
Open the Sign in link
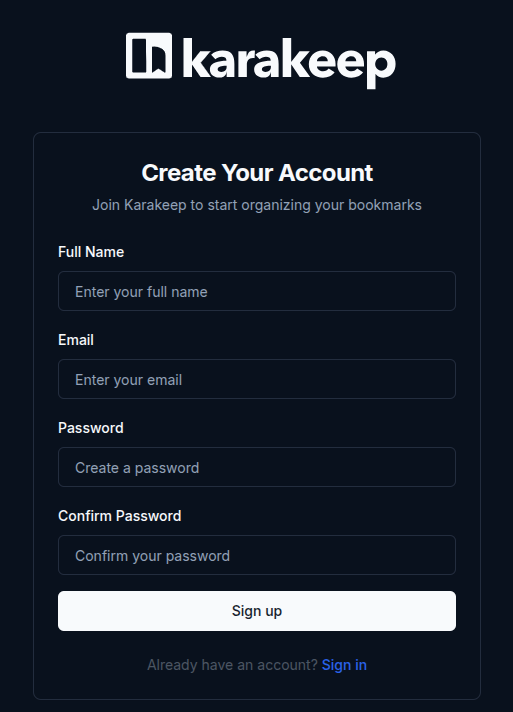coord(344,665)
